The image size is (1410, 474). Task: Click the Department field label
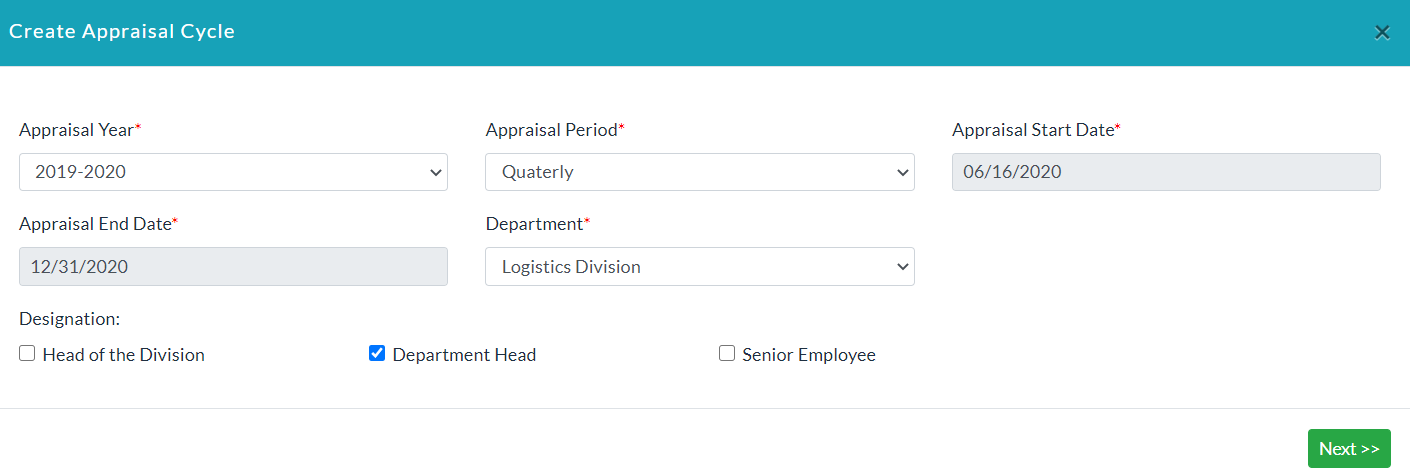[535, 224]
